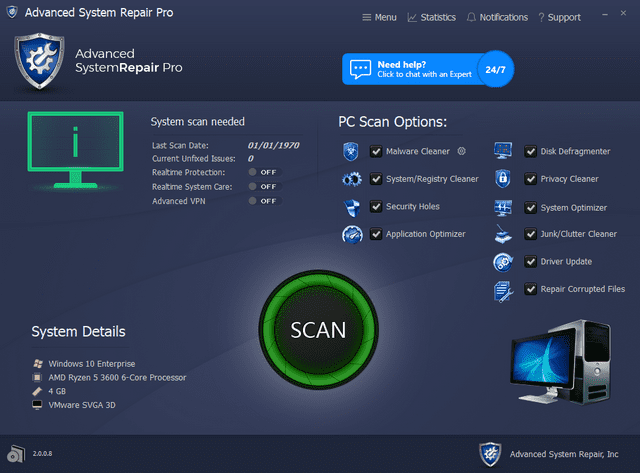The image size is (640, 473).
Task: Toggle Realtime System Care on
Action: tap(266, 186)
